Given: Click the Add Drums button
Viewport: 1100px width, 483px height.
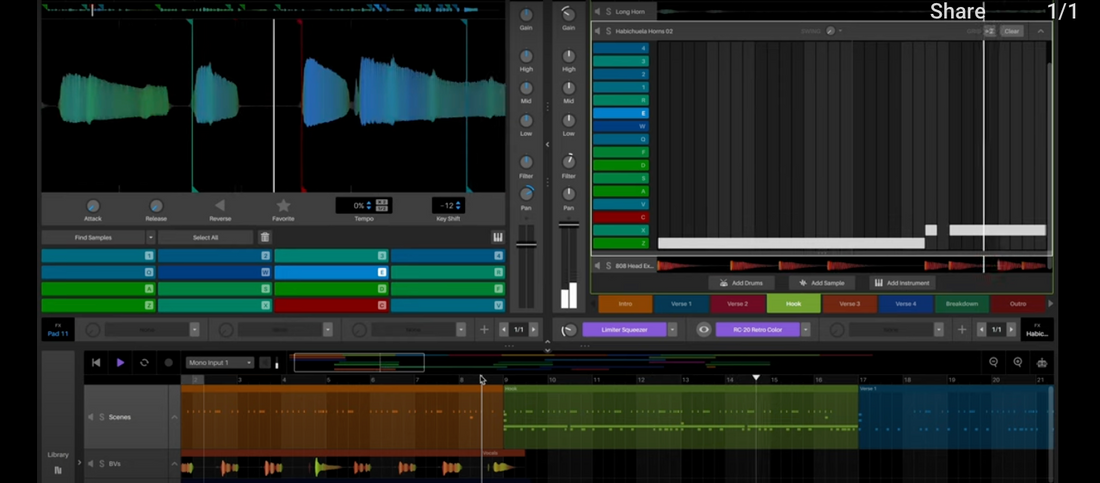Looking at the screenshot, I should tap(741, 283).
